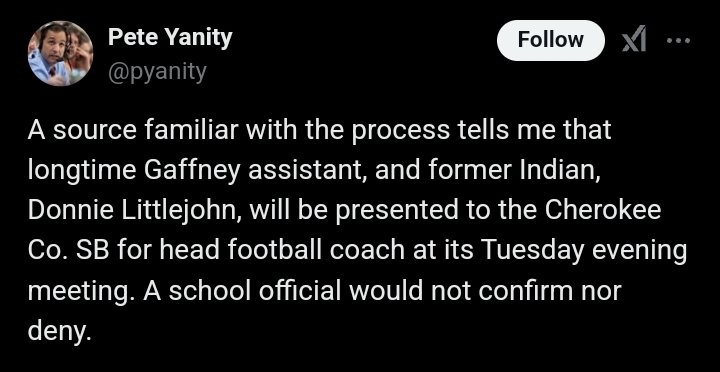Open the Grok explain-post icon
Screen dimensions: 720x372
point(634,39)
